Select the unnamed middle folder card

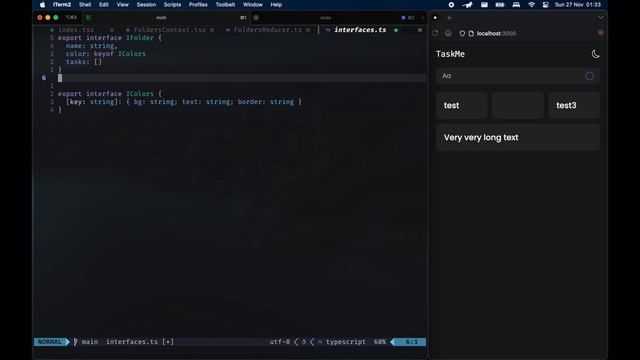pos(518,105)
